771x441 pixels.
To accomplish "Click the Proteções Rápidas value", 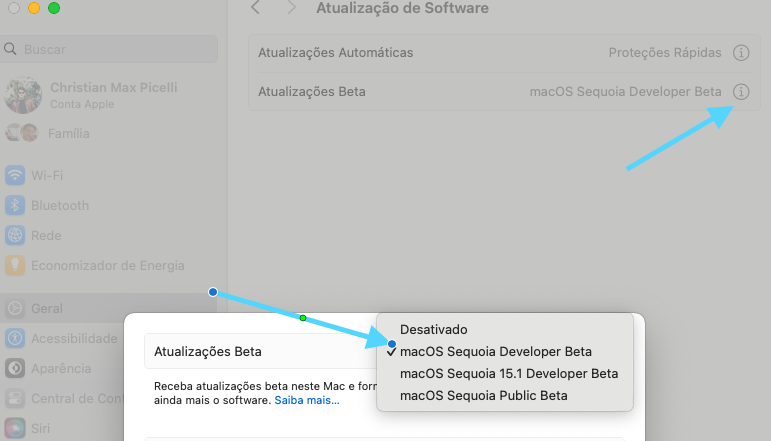I will coord(665,53).
